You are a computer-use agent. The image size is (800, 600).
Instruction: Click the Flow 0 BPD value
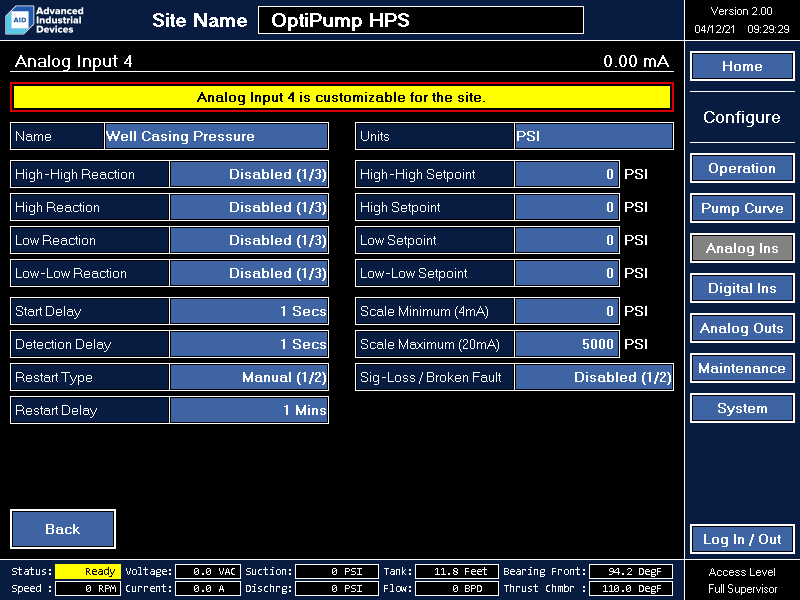[x=456, y=588]
